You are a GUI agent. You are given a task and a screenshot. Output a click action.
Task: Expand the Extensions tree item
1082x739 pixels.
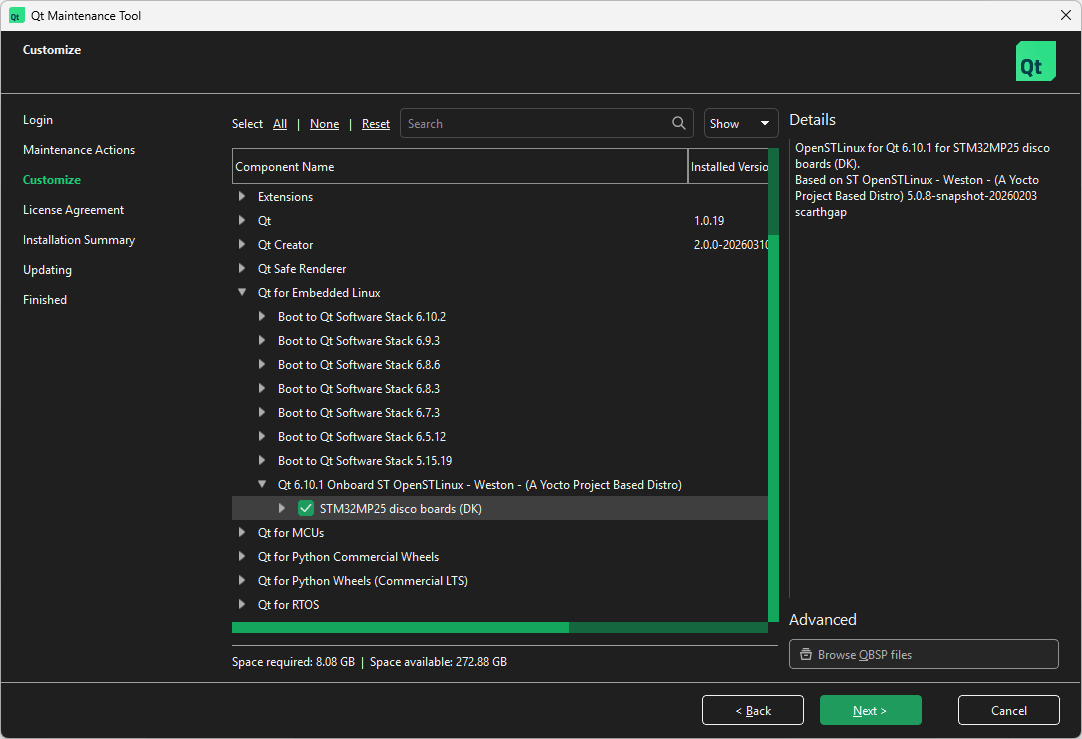point(241,196)
